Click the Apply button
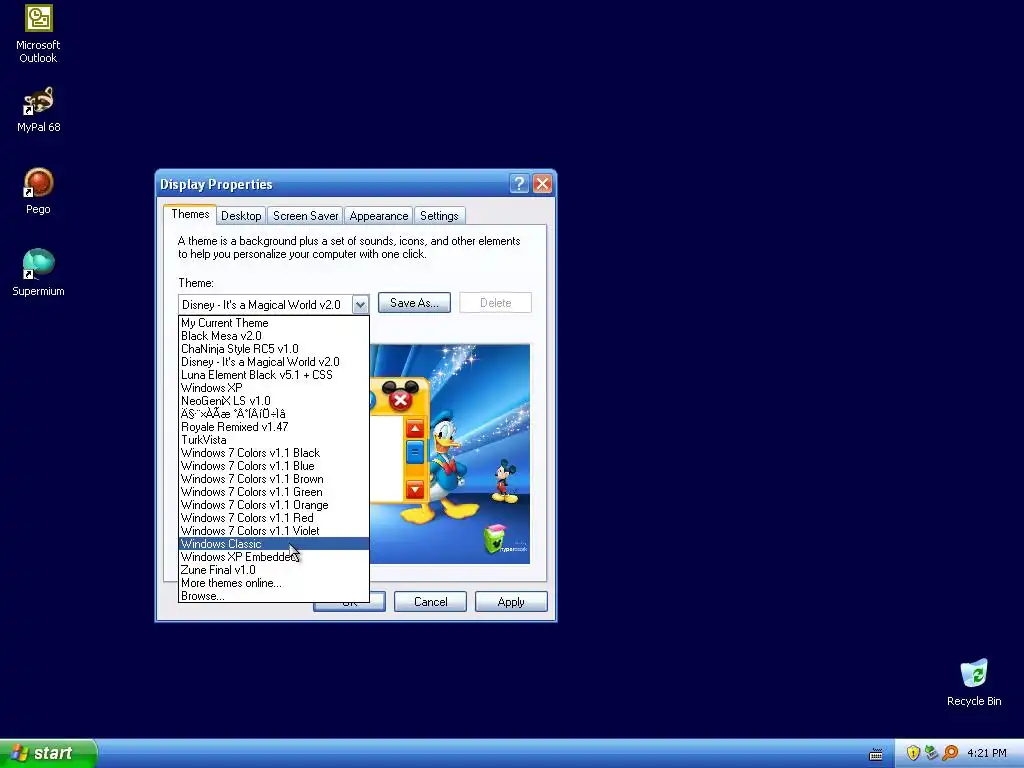The image size is (1024, 768). tap(511, 601)
